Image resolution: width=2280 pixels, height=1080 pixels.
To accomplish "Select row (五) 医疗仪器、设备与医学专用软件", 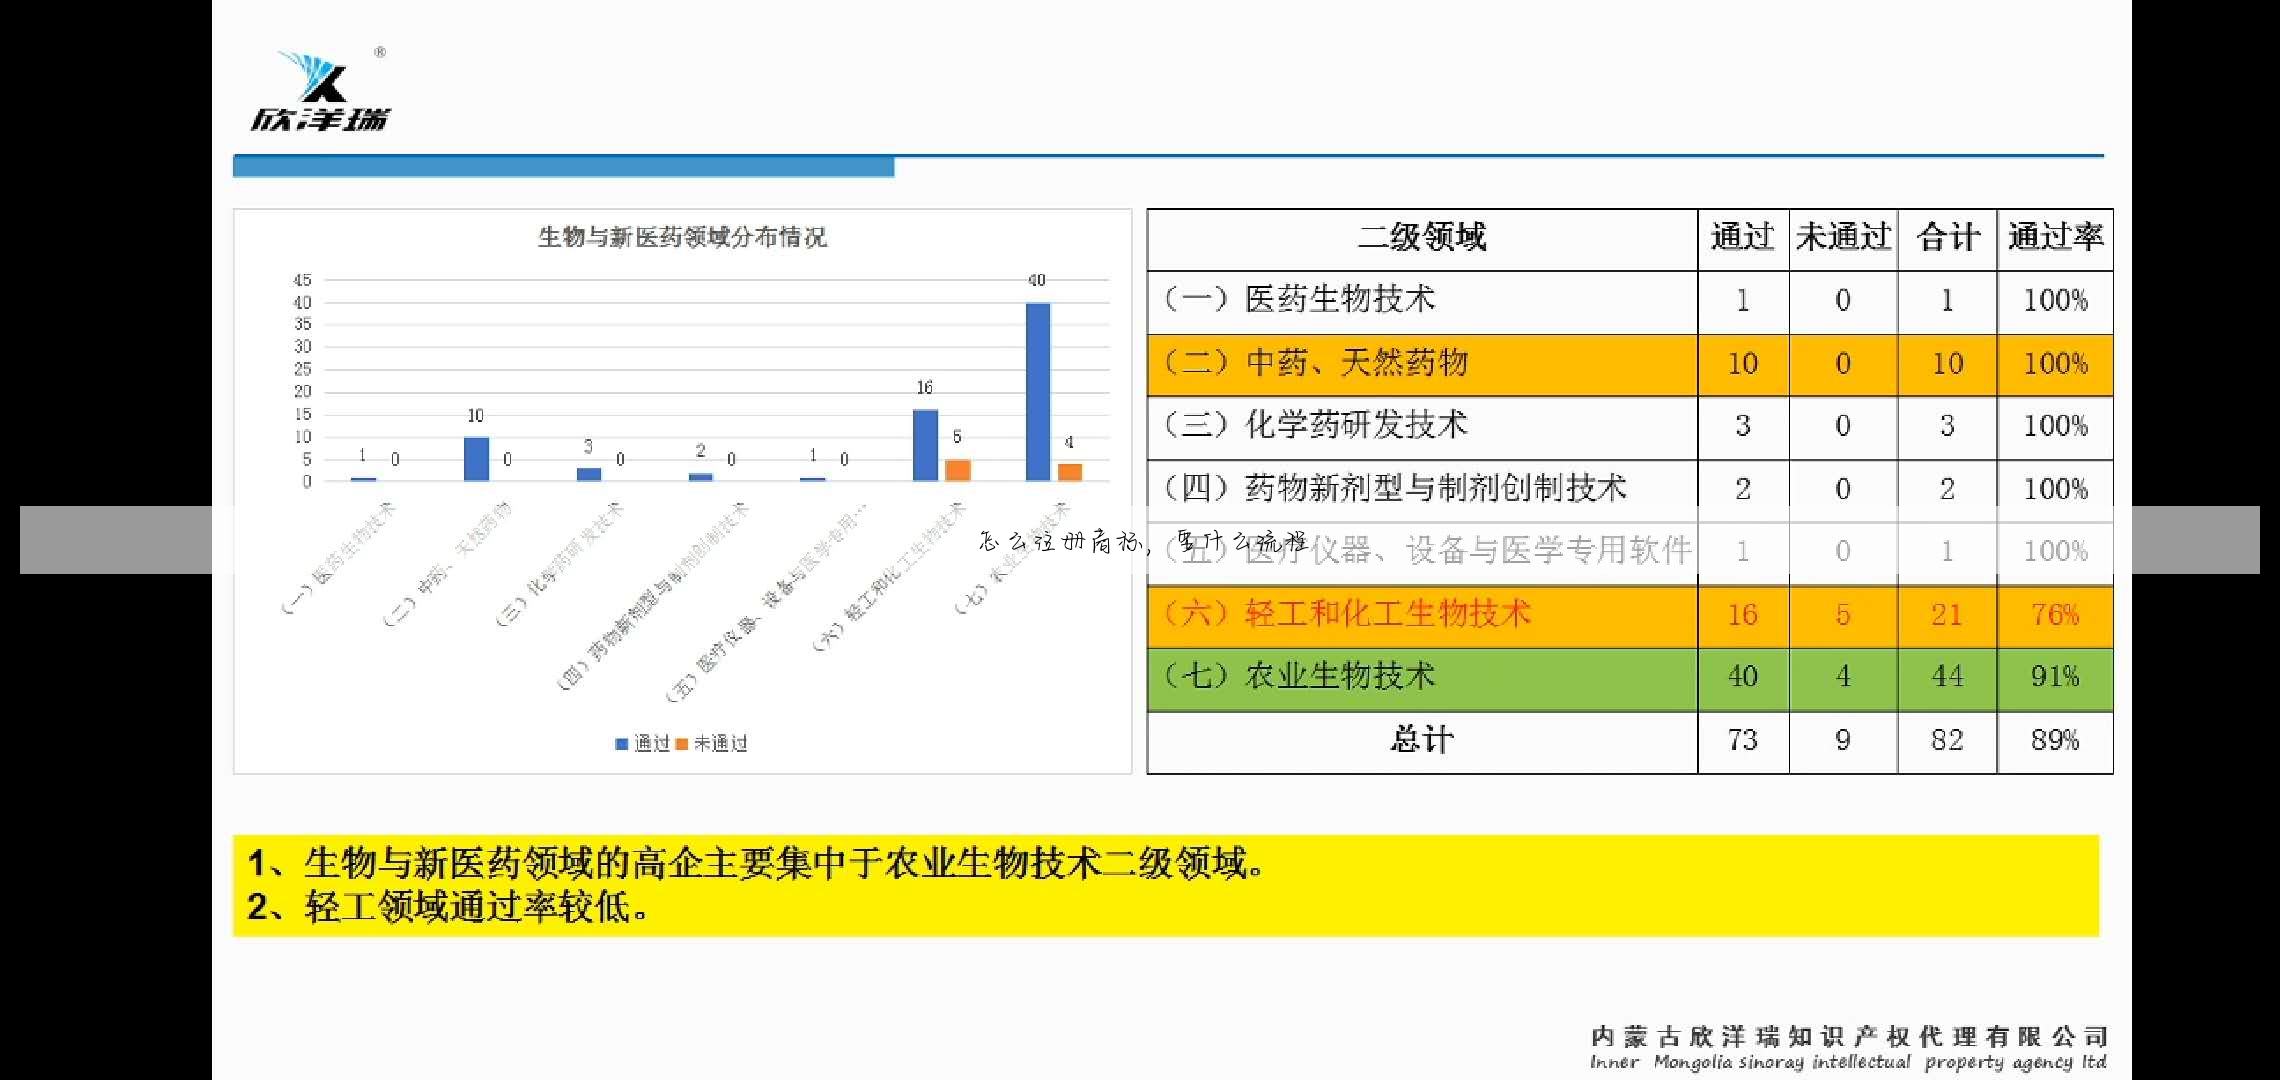I will point(1630,552).
